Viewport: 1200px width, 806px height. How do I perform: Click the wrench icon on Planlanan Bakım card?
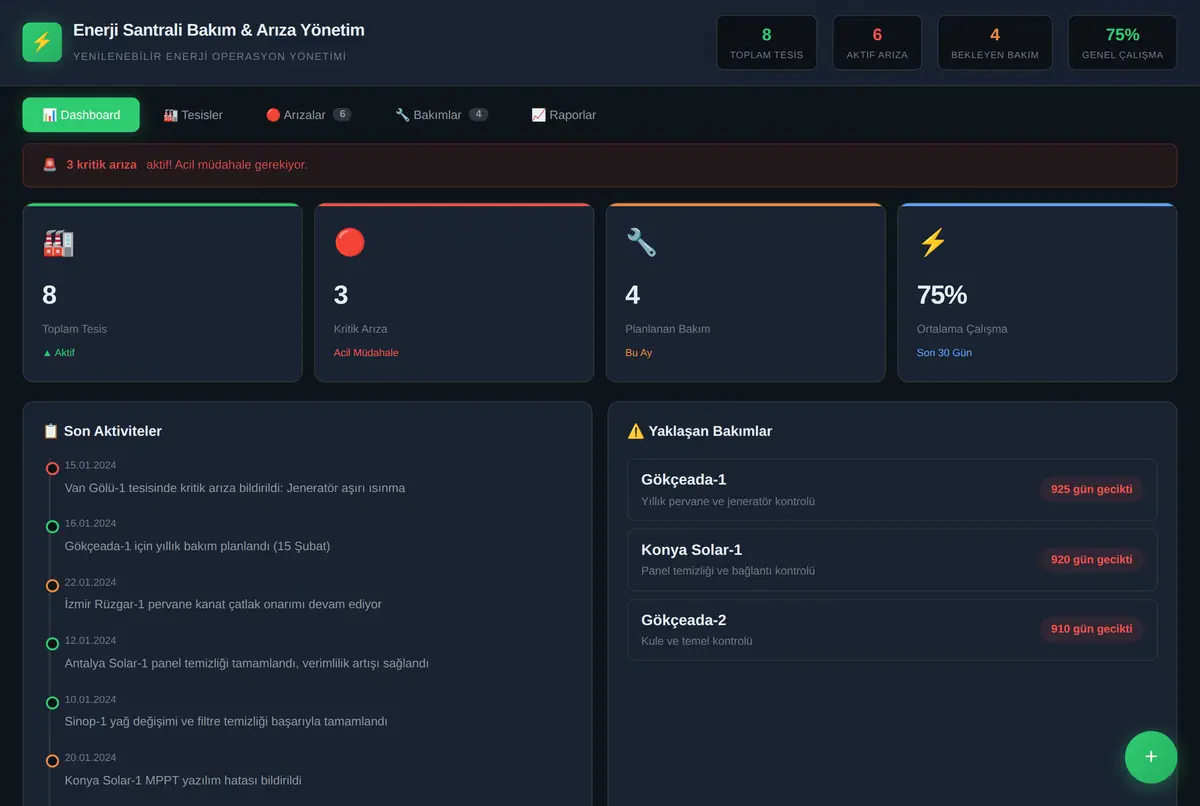click(641, 242)
